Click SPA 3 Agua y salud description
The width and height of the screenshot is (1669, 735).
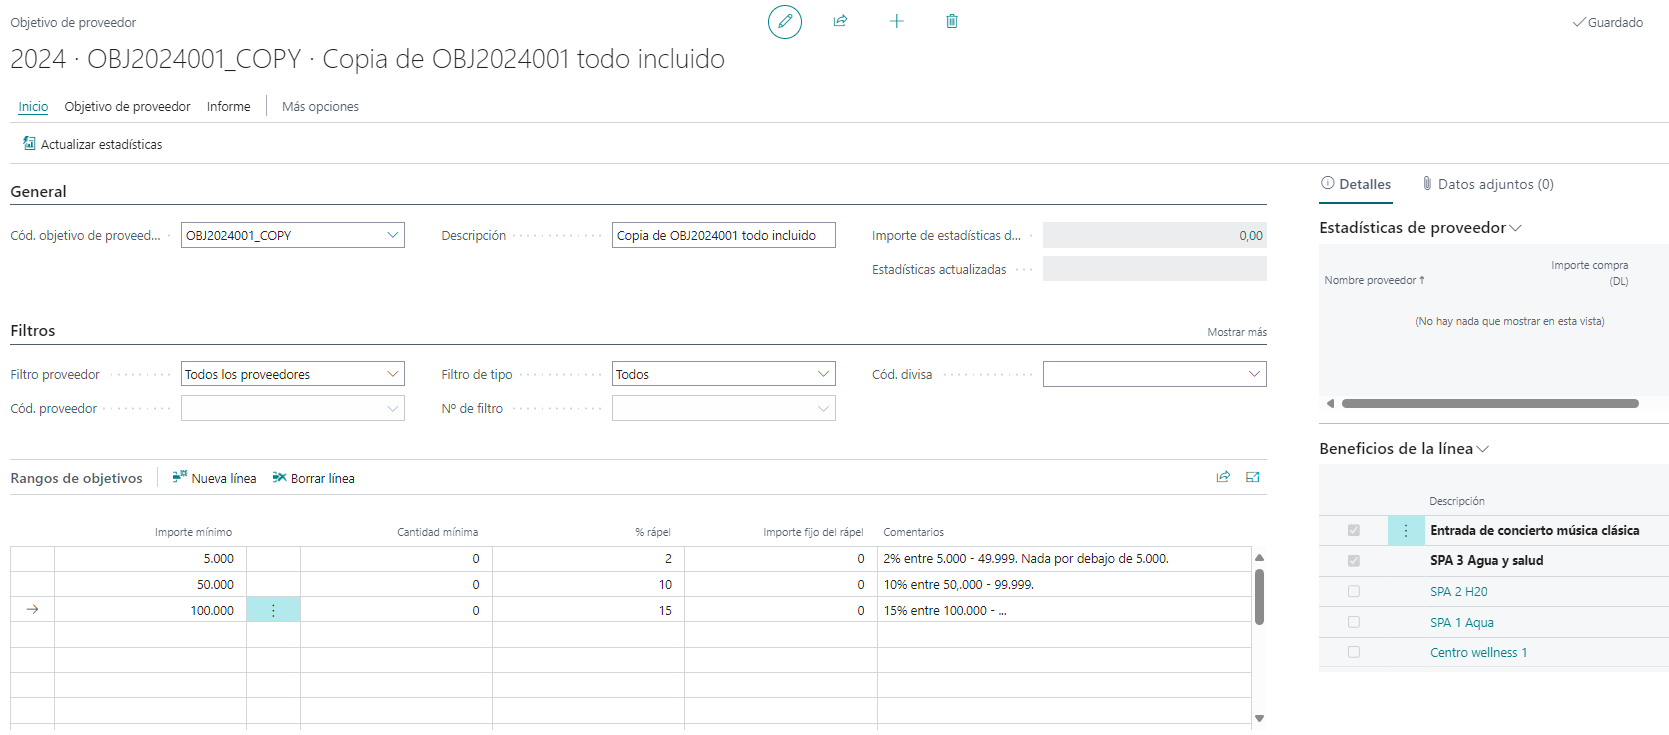point(1486,561)
